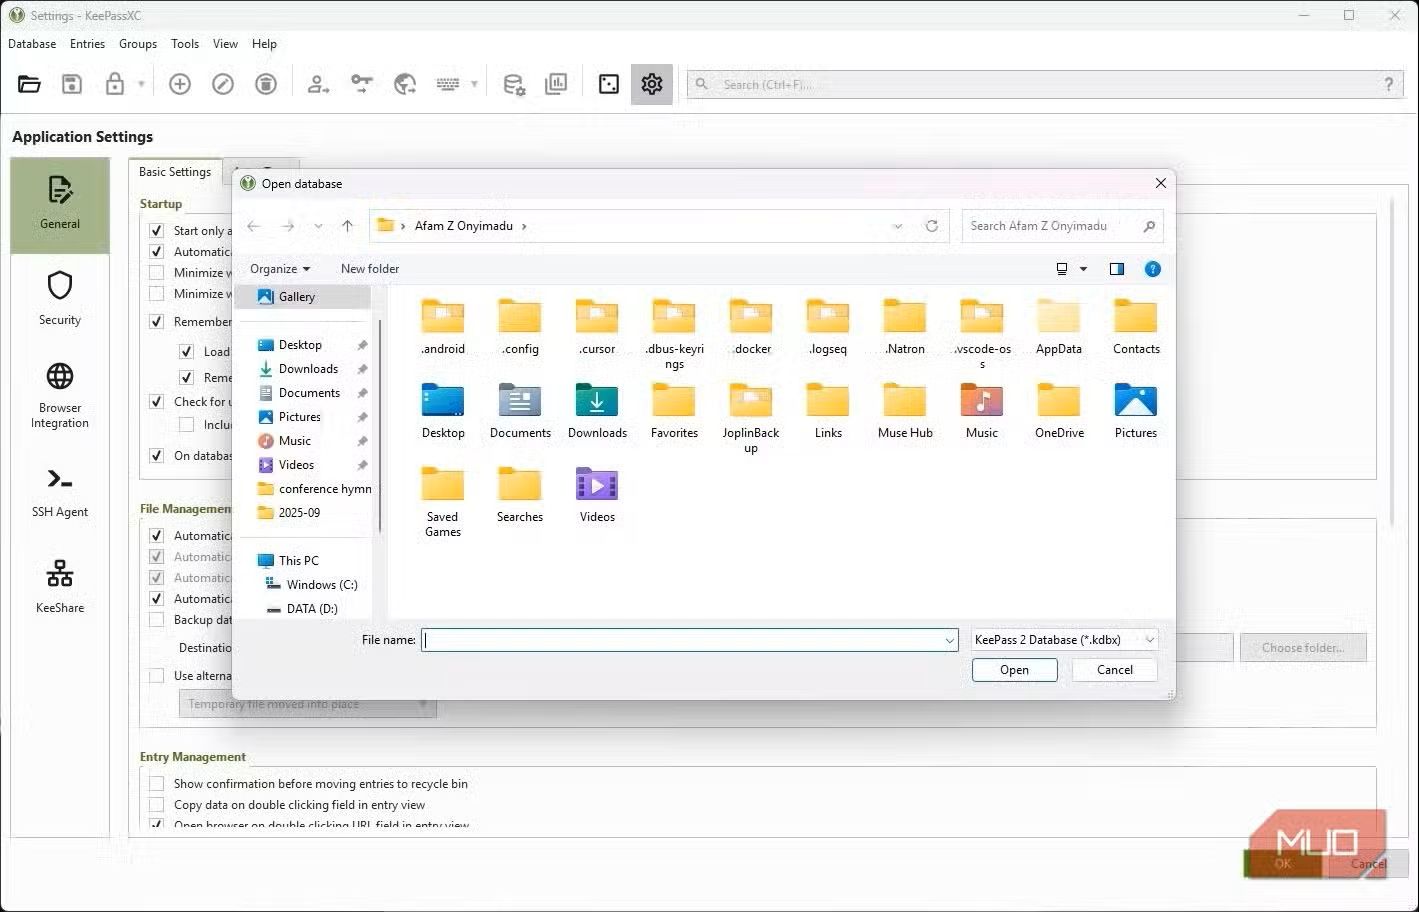Click the Auto-Type keyboard icon
The height and width of the screenshot is (912, 1419).
(448, 84)
